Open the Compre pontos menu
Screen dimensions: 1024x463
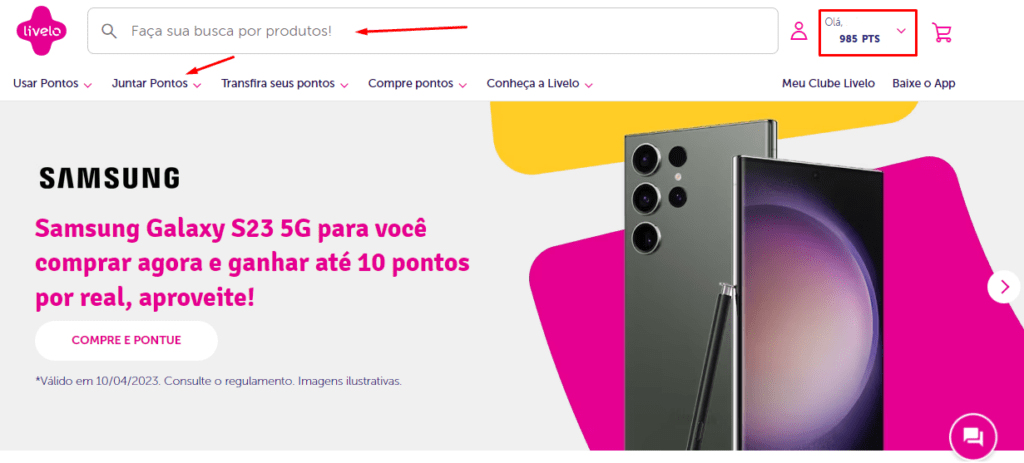[x=417, y=84]
